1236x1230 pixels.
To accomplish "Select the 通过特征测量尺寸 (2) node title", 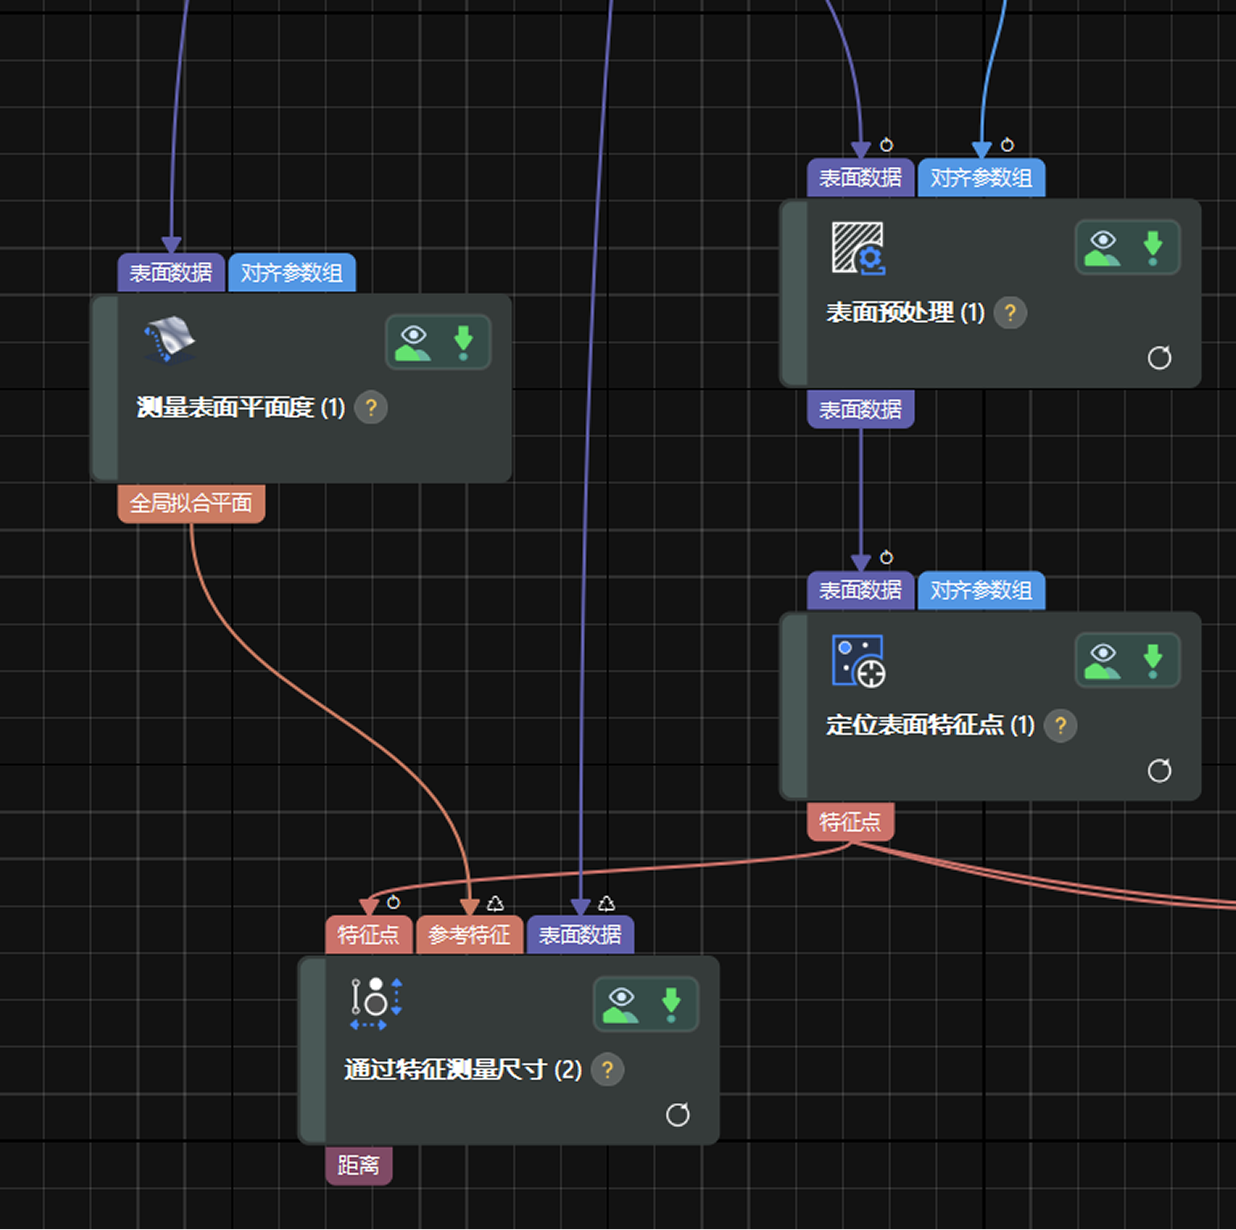I will [462, 1070].
